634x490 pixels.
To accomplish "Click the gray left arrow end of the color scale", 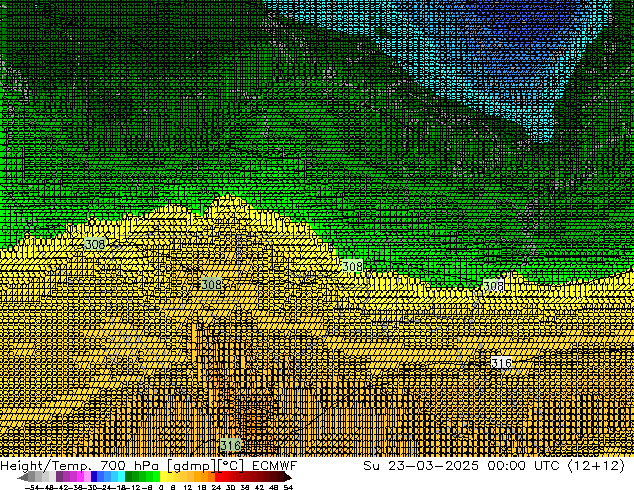I will pos(23,477).
